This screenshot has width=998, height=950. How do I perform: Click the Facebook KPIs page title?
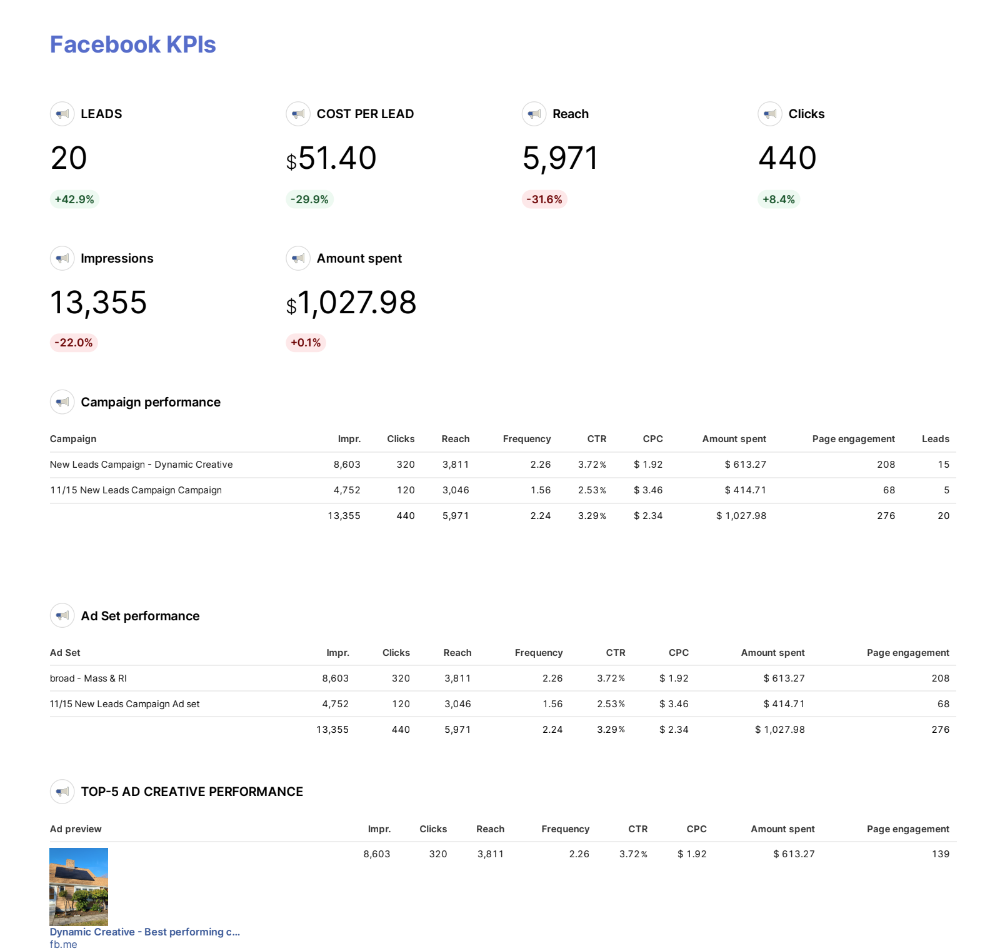click(133, 45)
